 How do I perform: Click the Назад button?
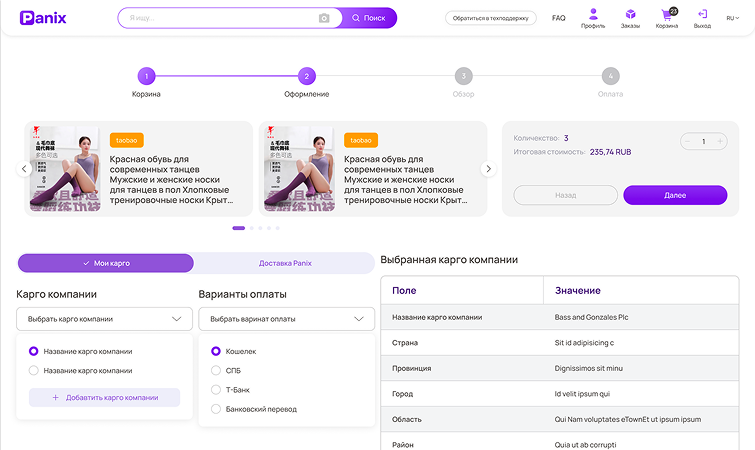coord(565,195)
